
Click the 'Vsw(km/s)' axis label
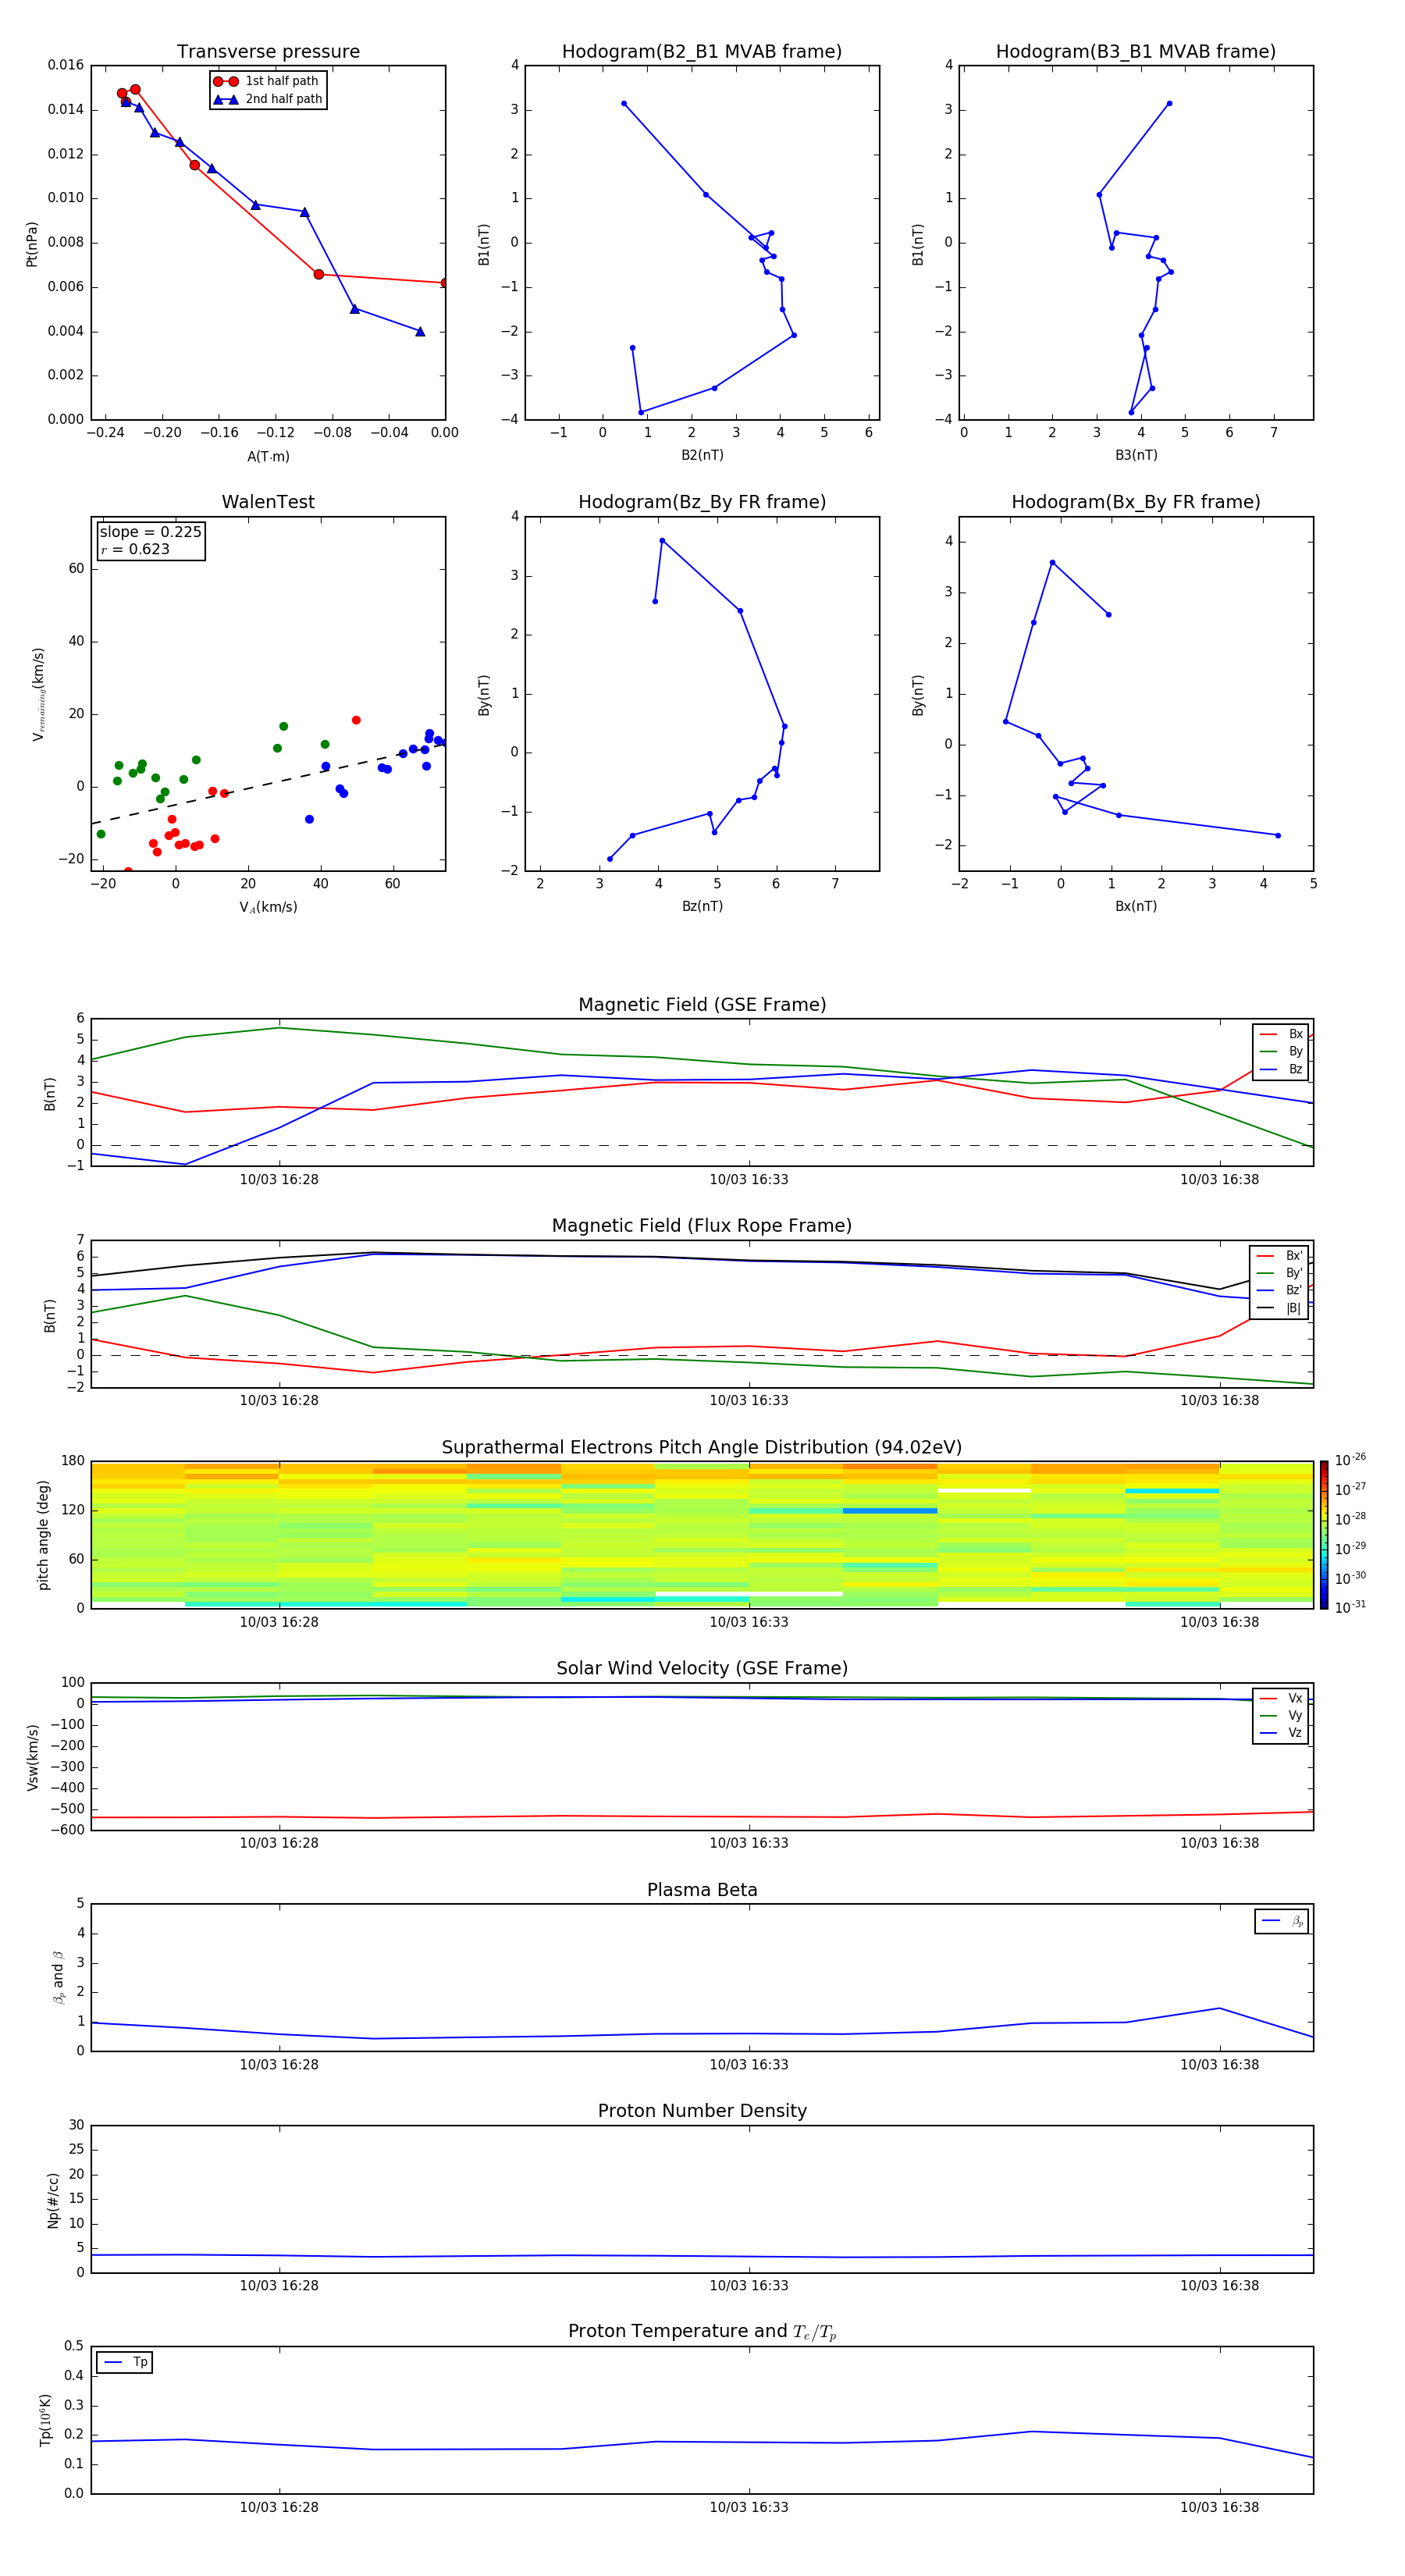(32, 1757)
